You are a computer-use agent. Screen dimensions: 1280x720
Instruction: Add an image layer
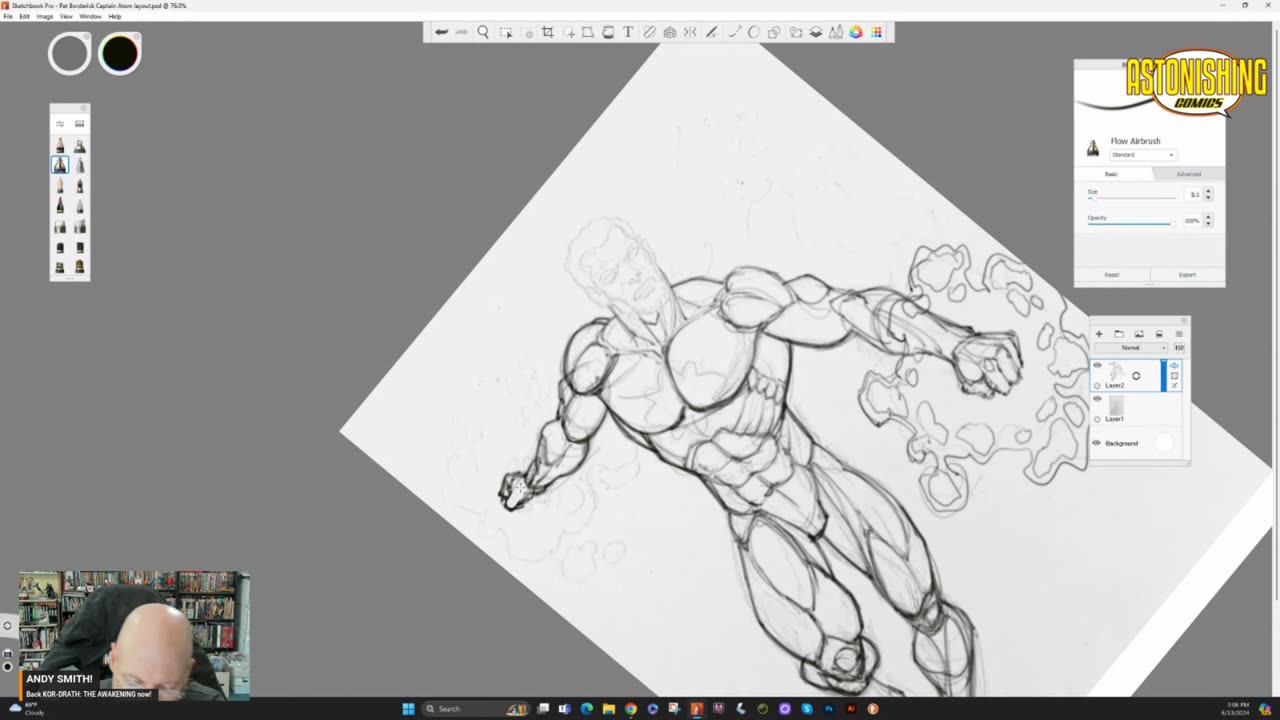(1139, 334)
